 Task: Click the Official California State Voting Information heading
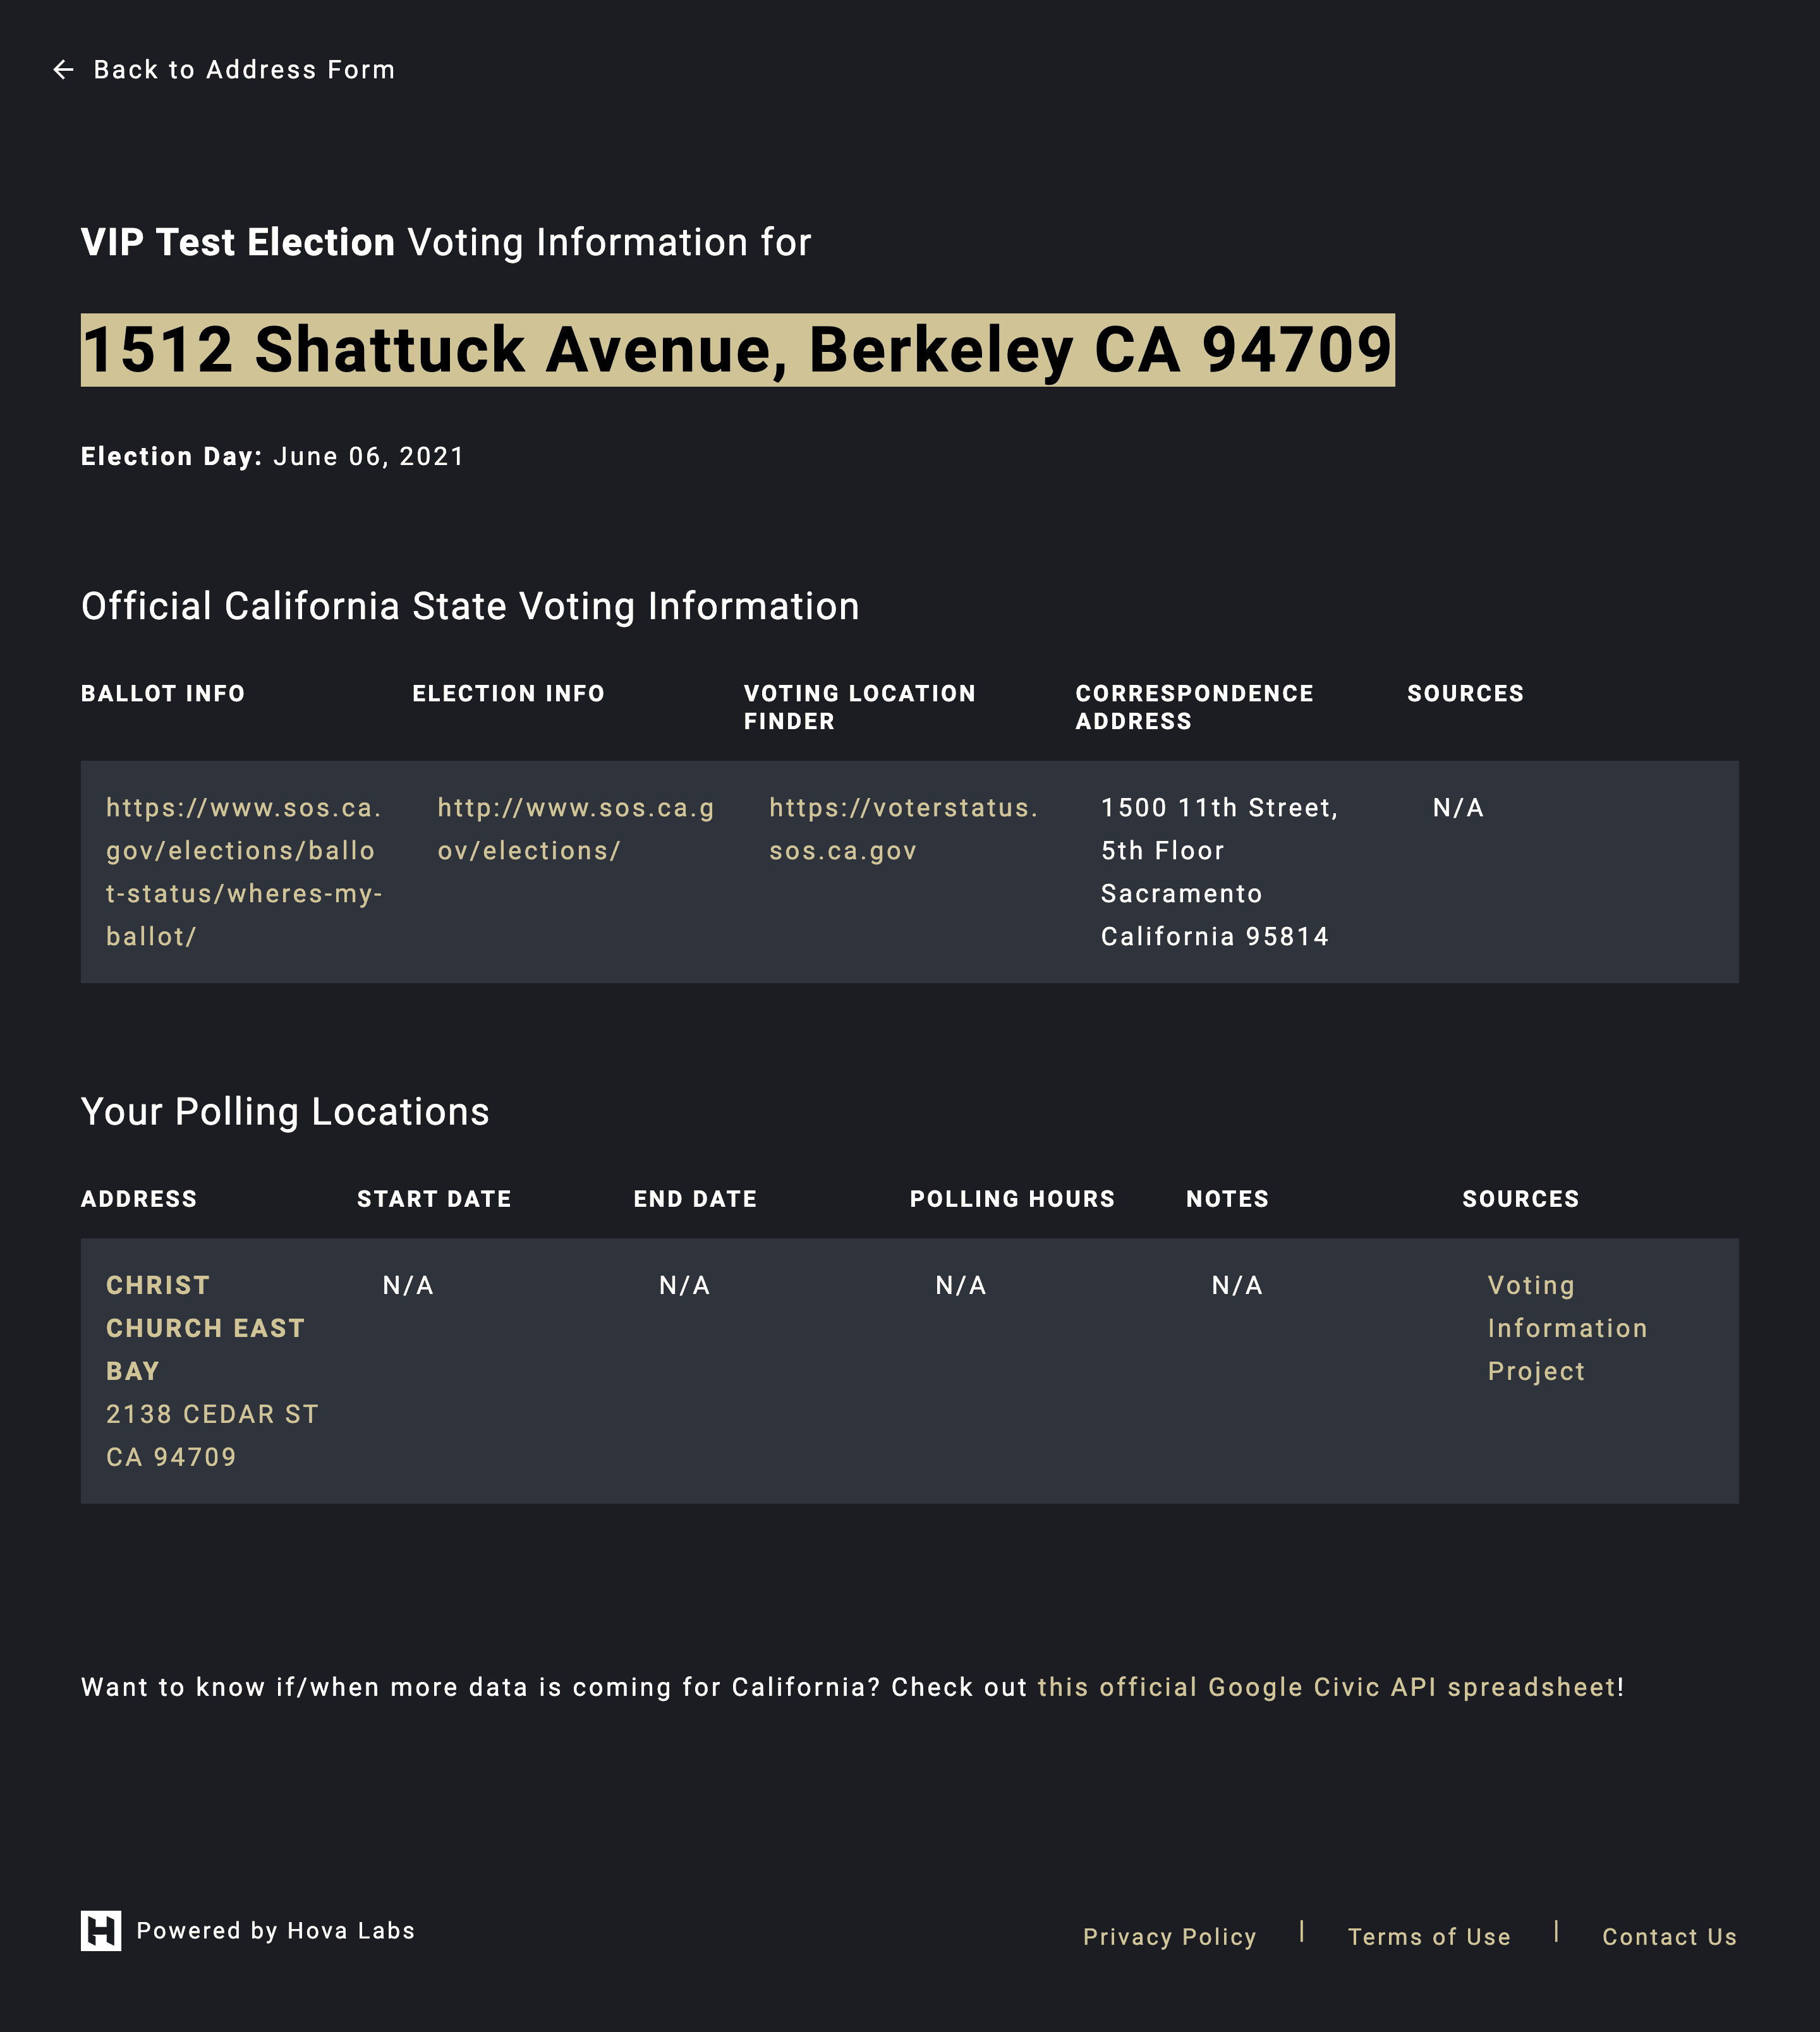[470, 605]
